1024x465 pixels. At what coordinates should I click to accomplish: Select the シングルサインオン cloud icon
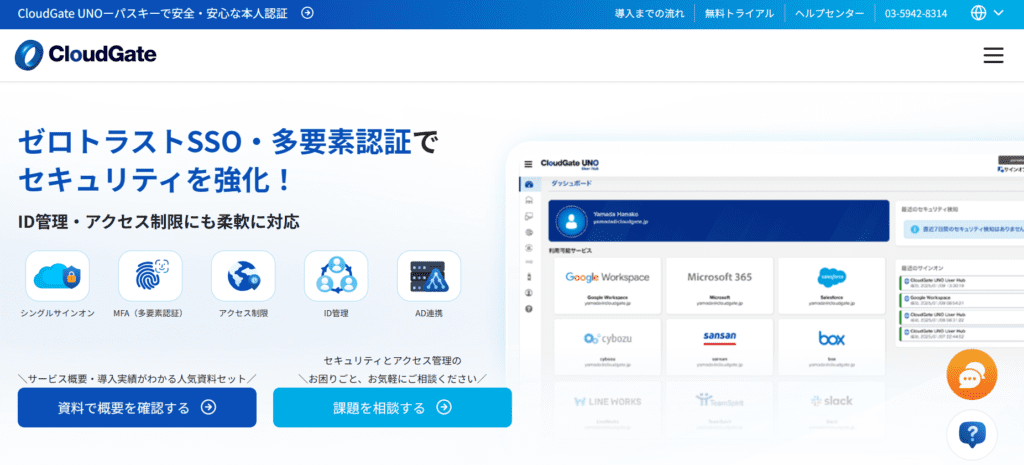coord(57,276)
